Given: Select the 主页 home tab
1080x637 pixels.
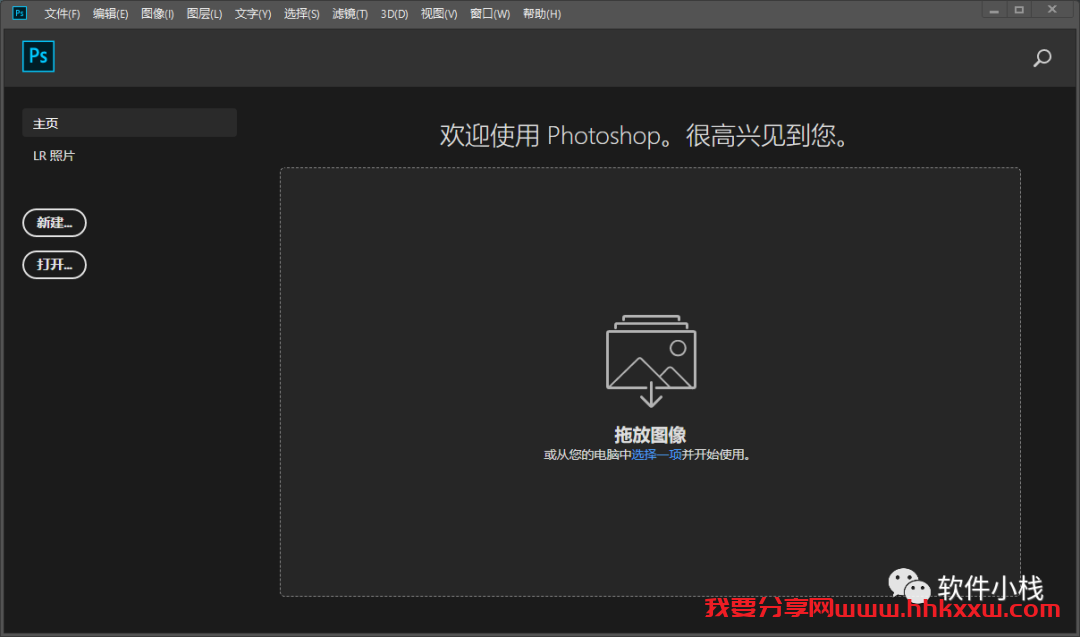Looking at the screenshot, I should 129,123.
